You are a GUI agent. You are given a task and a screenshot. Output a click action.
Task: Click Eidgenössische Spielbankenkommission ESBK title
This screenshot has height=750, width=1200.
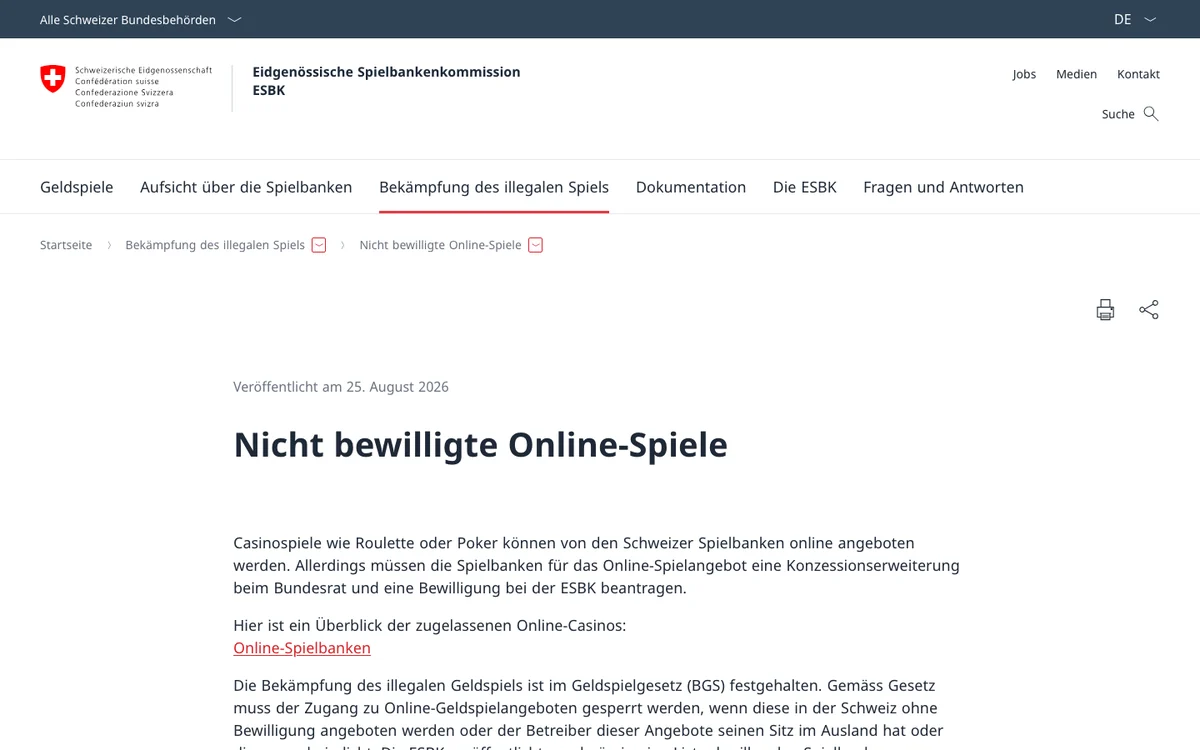386,81
